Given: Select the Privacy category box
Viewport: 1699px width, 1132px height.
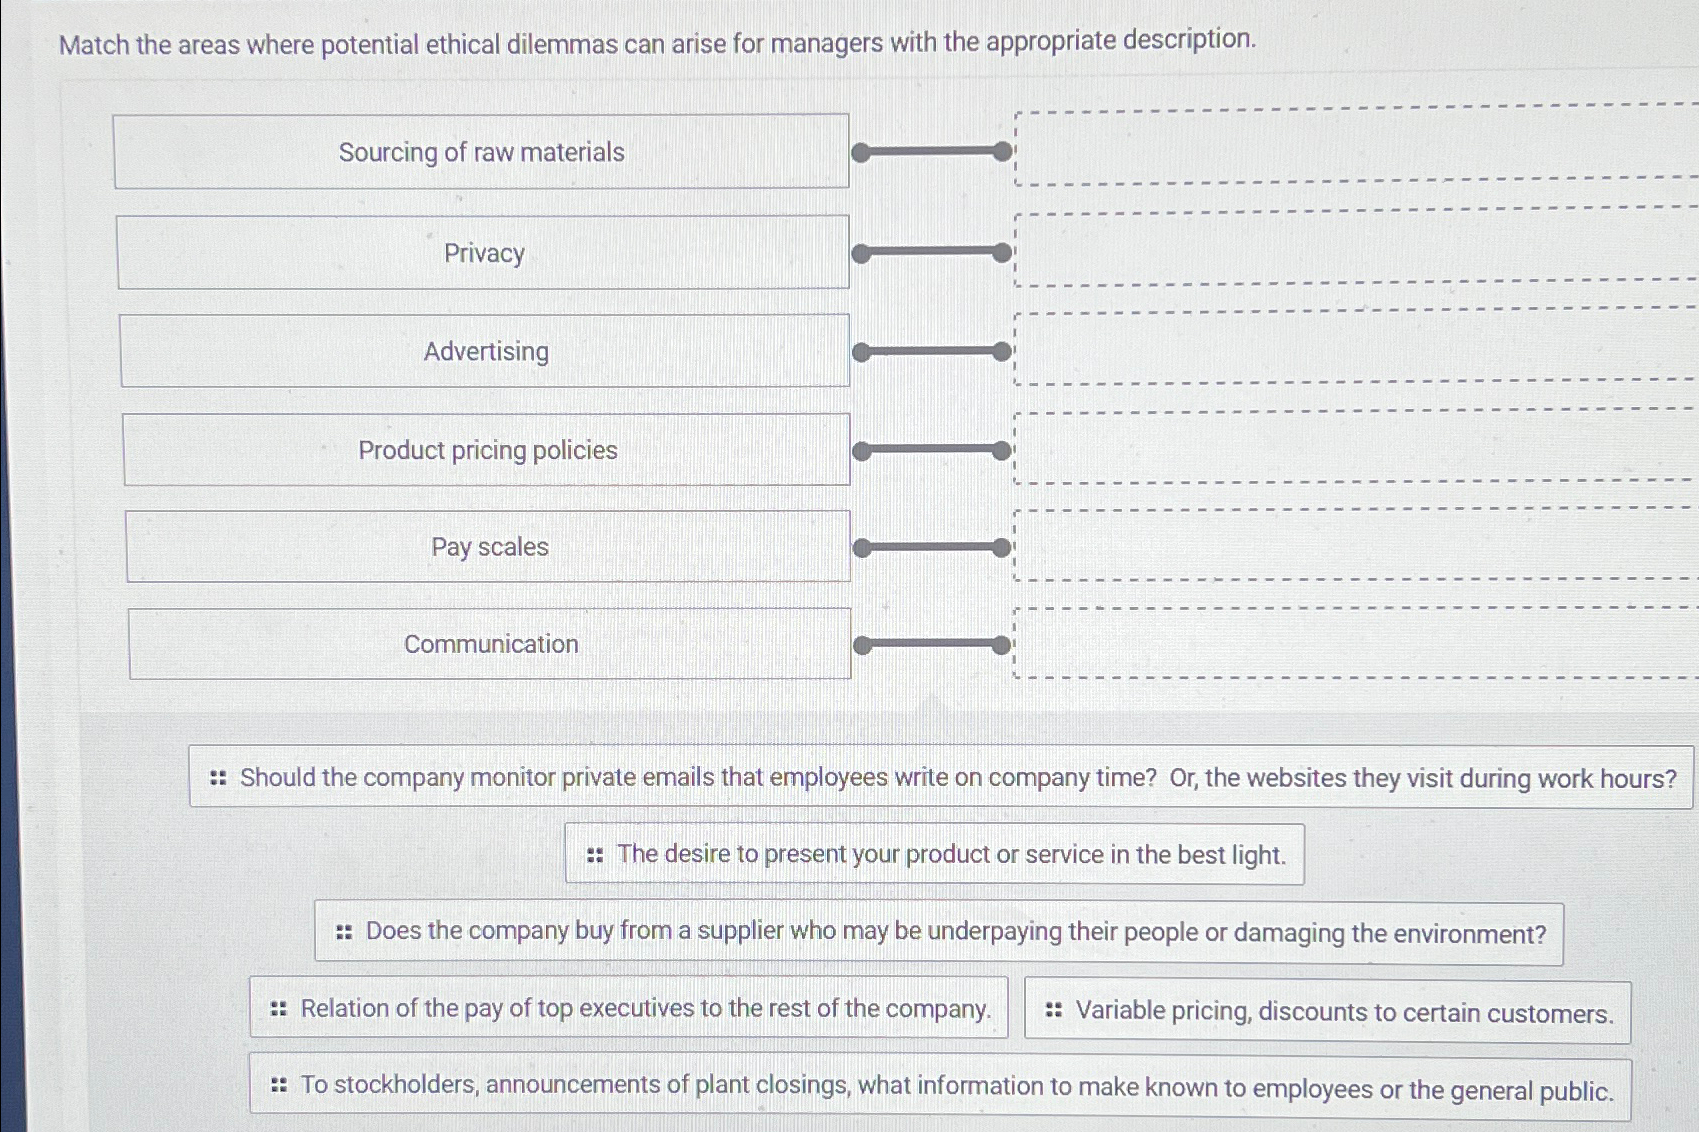Looking at the screenshot, I should 483,253.
